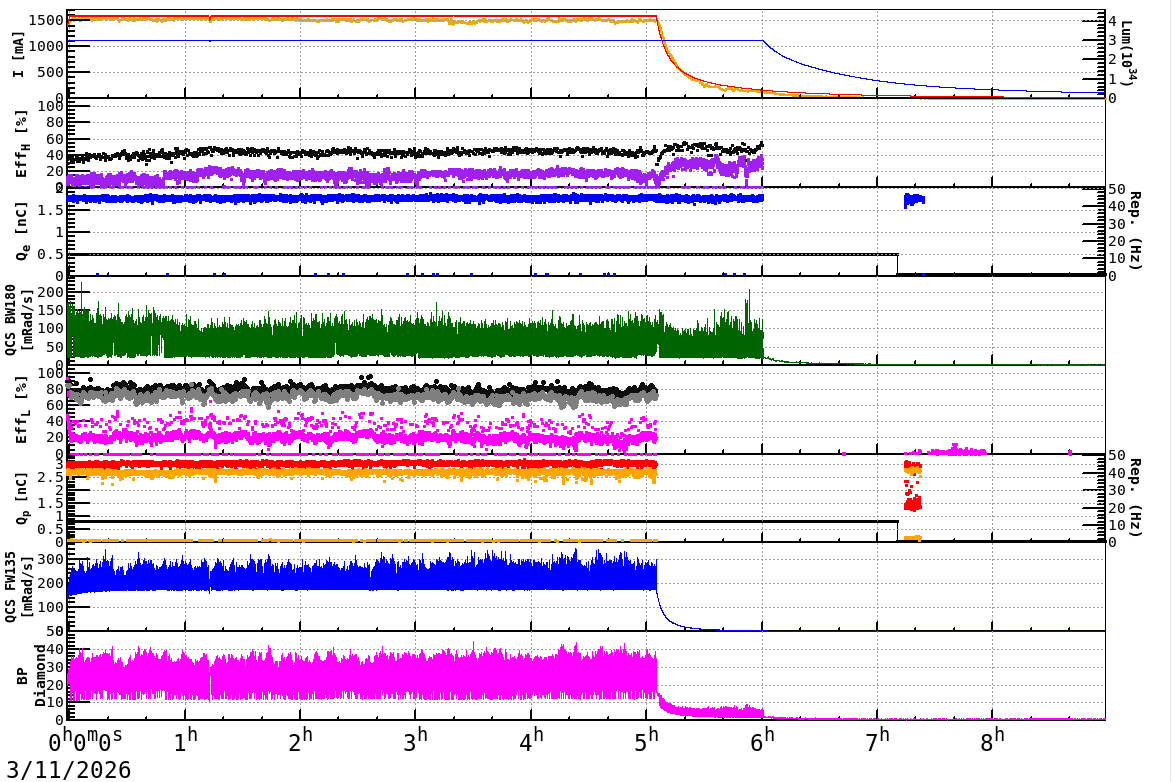Screen dimensions: 1172x782
Task: Select the 1500 tick on the current axis
Action: click(46, 20)
